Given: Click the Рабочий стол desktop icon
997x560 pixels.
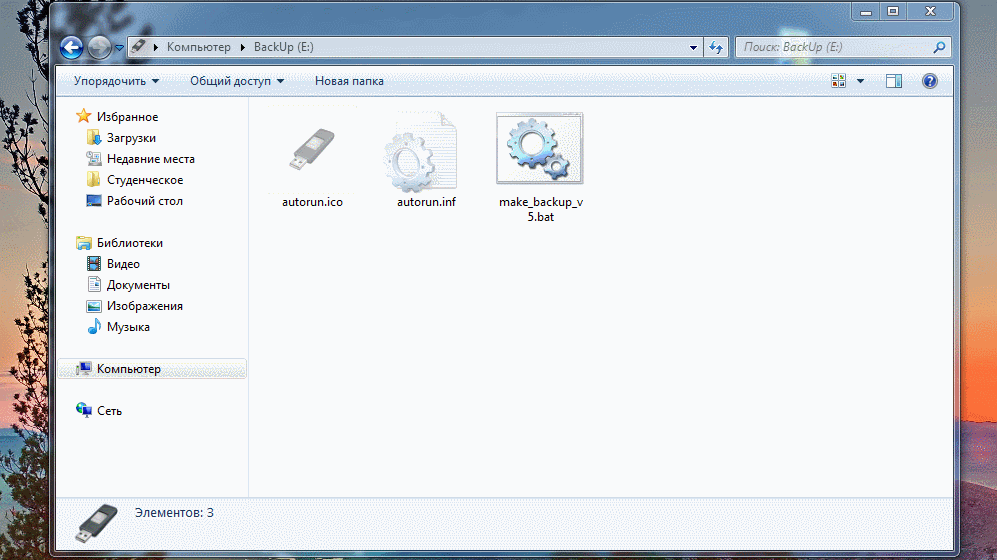Looking at the screenshot, I should 93,201.
